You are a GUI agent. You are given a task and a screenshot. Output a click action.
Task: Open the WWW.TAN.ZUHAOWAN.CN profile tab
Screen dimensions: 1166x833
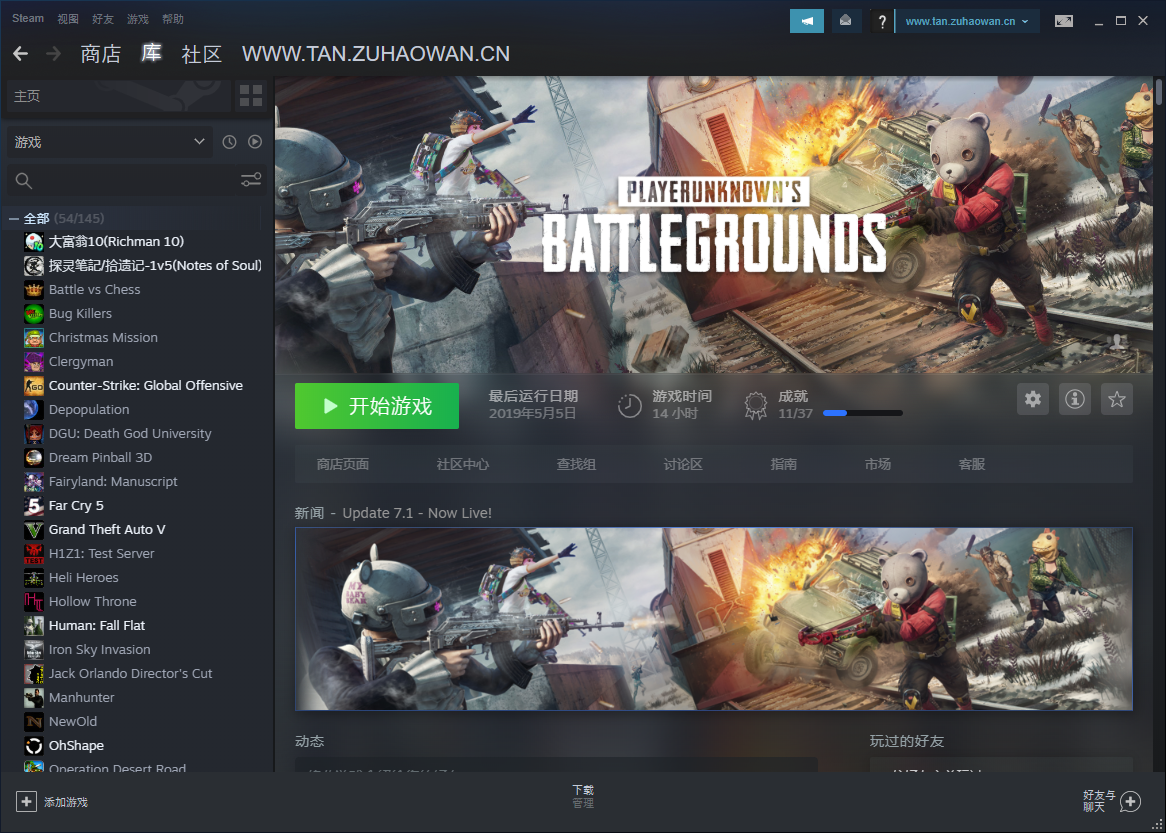(x=376, y=54)
